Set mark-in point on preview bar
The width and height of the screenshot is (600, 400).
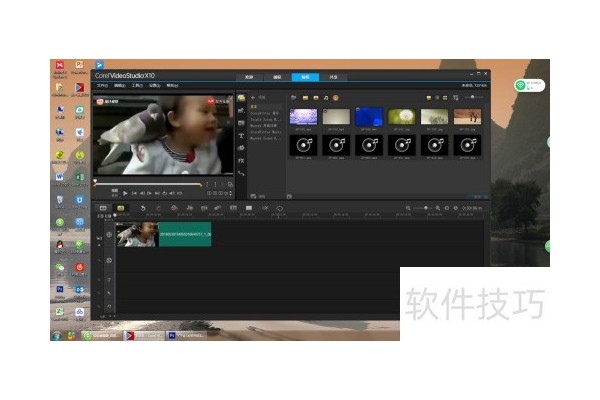(207, 184)
